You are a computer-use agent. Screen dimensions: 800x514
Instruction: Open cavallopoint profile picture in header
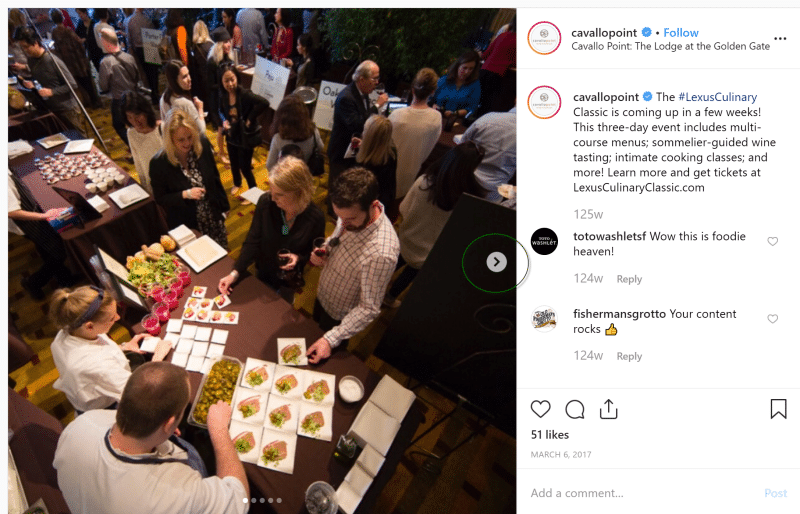point(544,38)
